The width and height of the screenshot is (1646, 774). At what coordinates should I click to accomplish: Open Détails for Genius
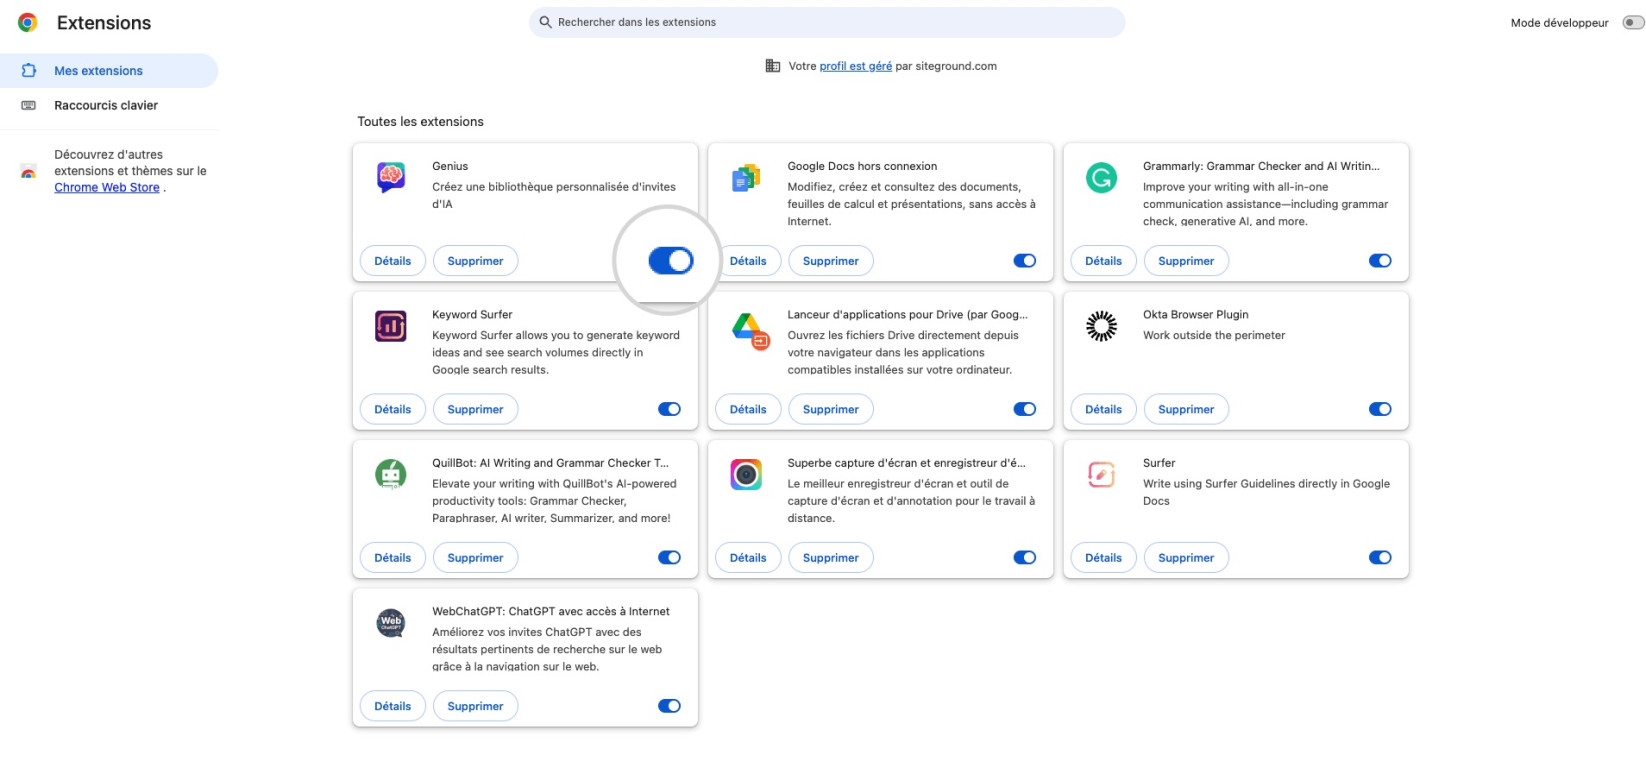click(393, 261)
